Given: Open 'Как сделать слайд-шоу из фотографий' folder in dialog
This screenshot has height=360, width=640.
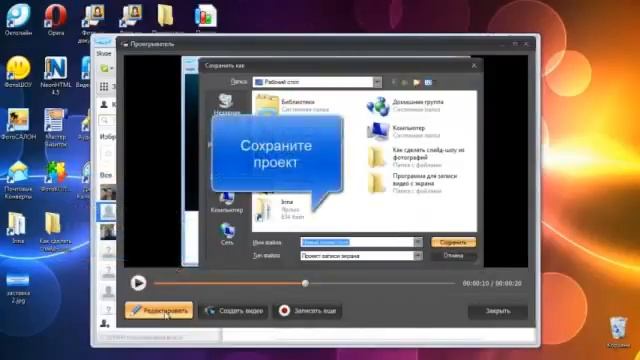Looking at the screenshot, I should [416, 157].
